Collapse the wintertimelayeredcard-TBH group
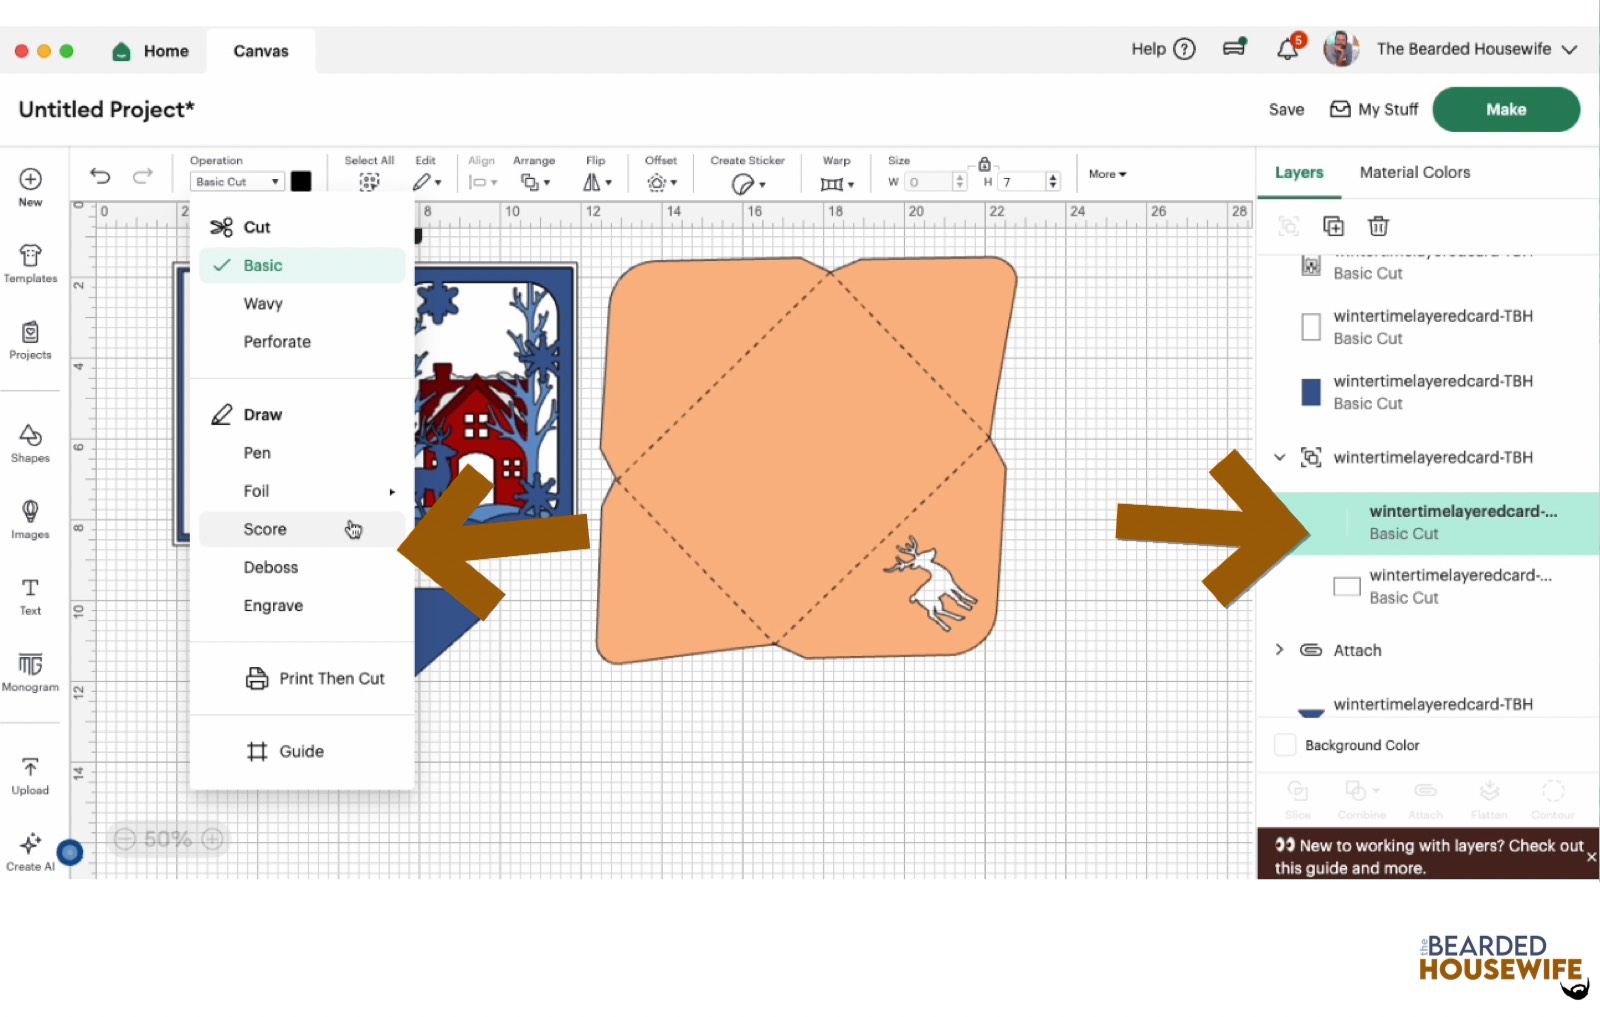The image size is (1600, 1017). (x=1280, y=457)
